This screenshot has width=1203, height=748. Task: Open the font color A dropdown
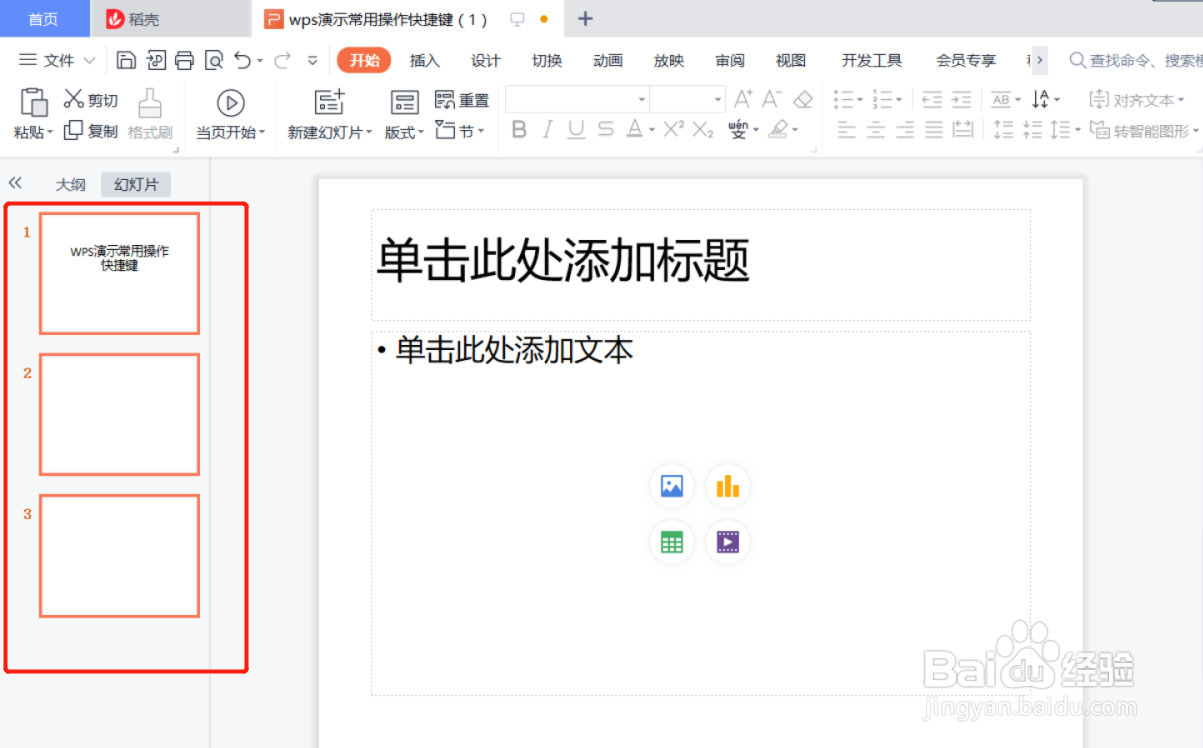652,130
